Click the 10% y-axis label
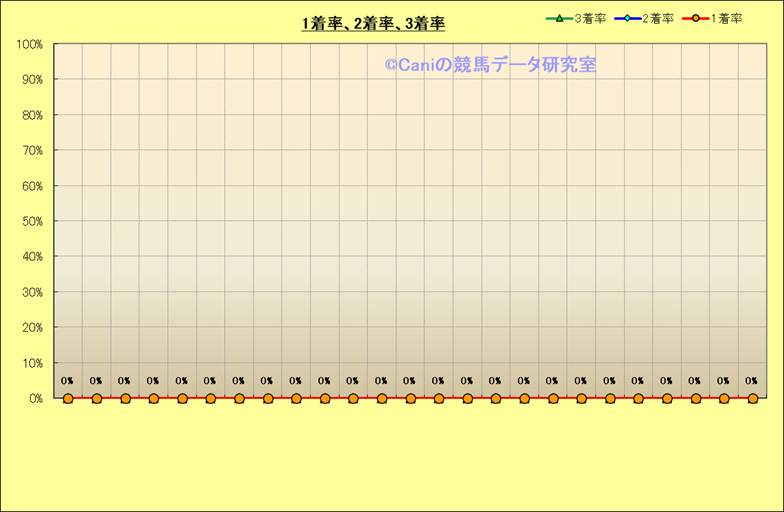 [31, 364]
